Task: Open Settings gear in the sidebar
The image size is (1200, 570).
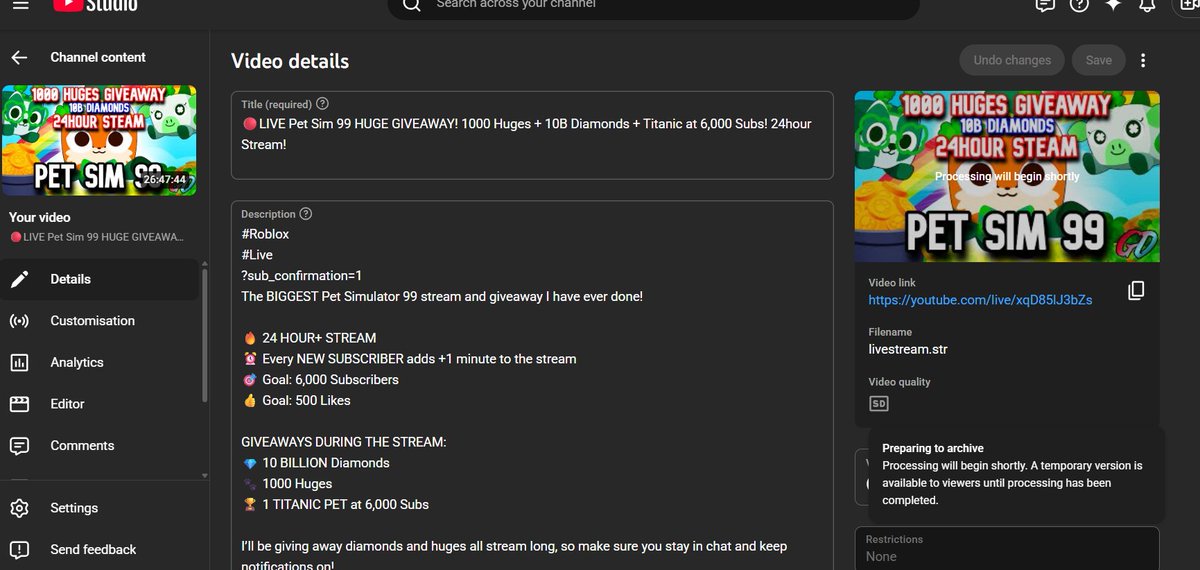Action: click(x=100, y=508)
